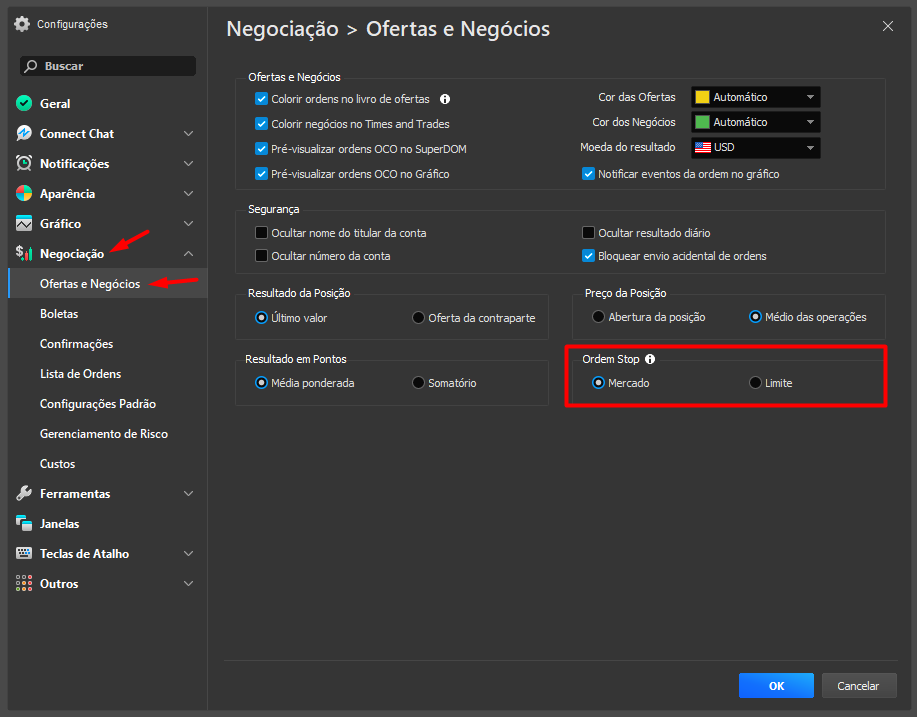Open the Boletas settings page
917x717 pixels.
pyautogui.click(x=59, y=314)
